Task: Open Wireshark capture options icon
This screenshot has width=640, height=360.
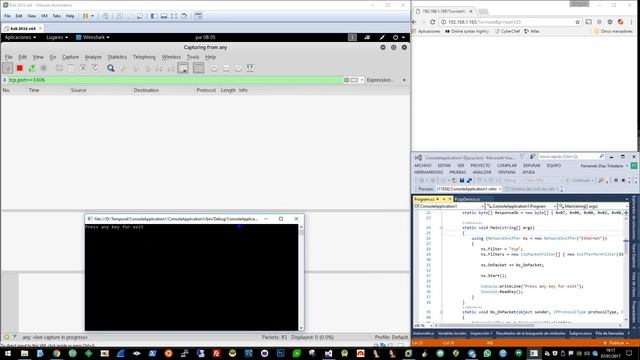Action: [x=44, y=68]
